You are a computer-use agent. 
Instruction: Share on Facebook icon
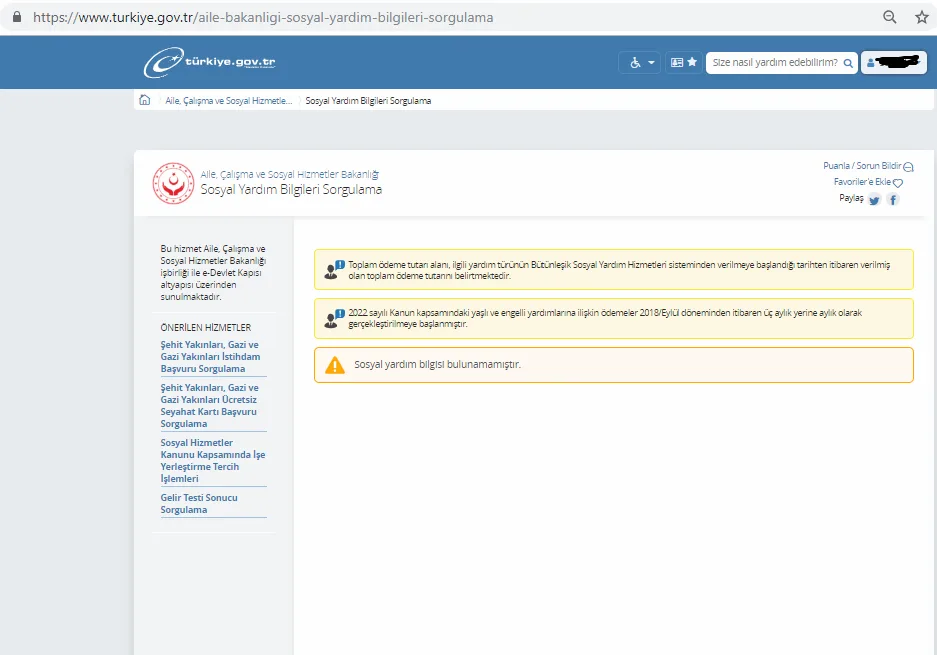(893, 200)
